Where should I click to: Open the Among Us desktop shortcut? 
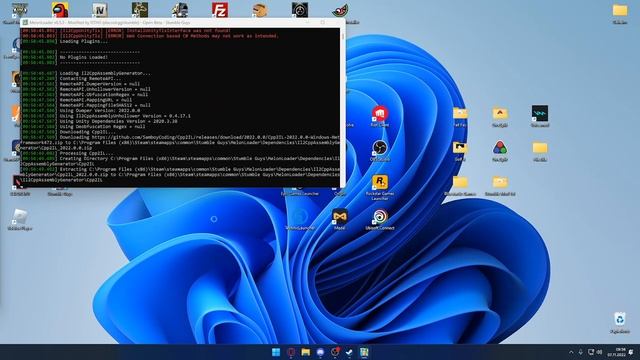[x=60, y=9]
